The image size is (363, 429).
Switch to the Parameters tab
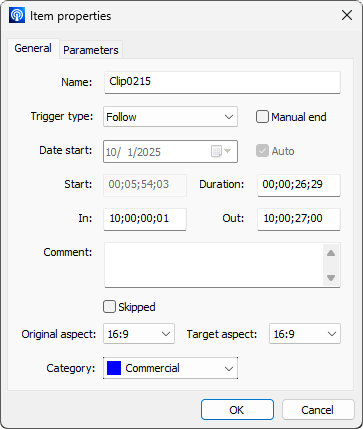point(91,50)
